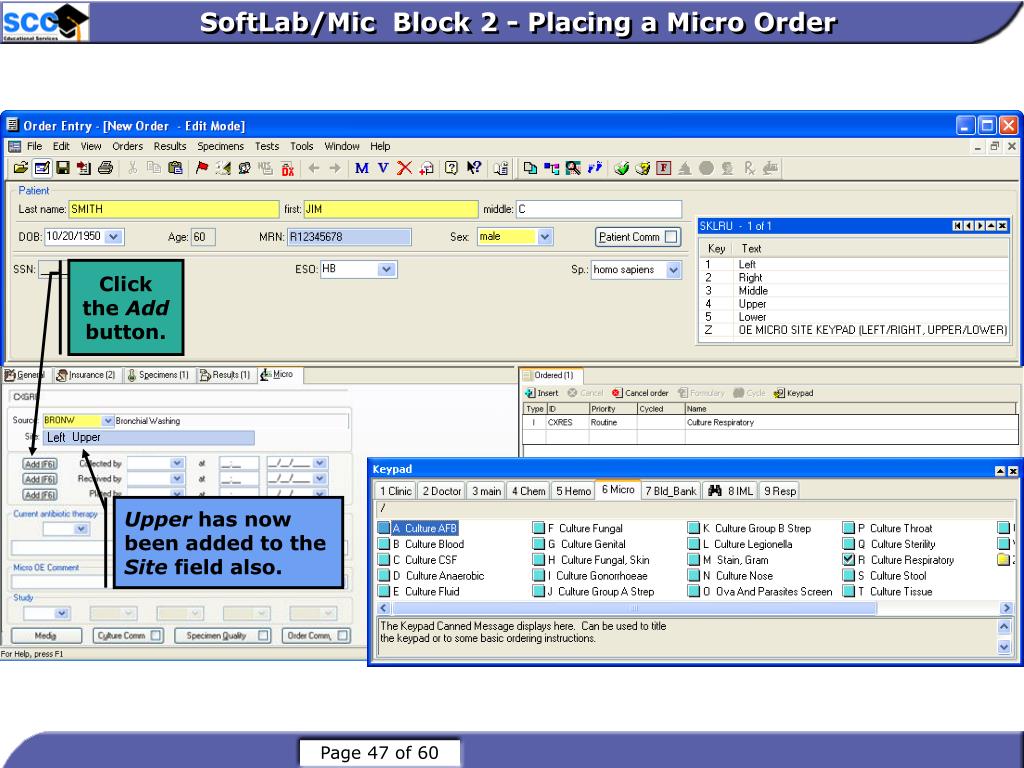Click the Site field Left Upper
Image resolution: width=1024 pixels, height=768 pixels.
click(149, 438)
